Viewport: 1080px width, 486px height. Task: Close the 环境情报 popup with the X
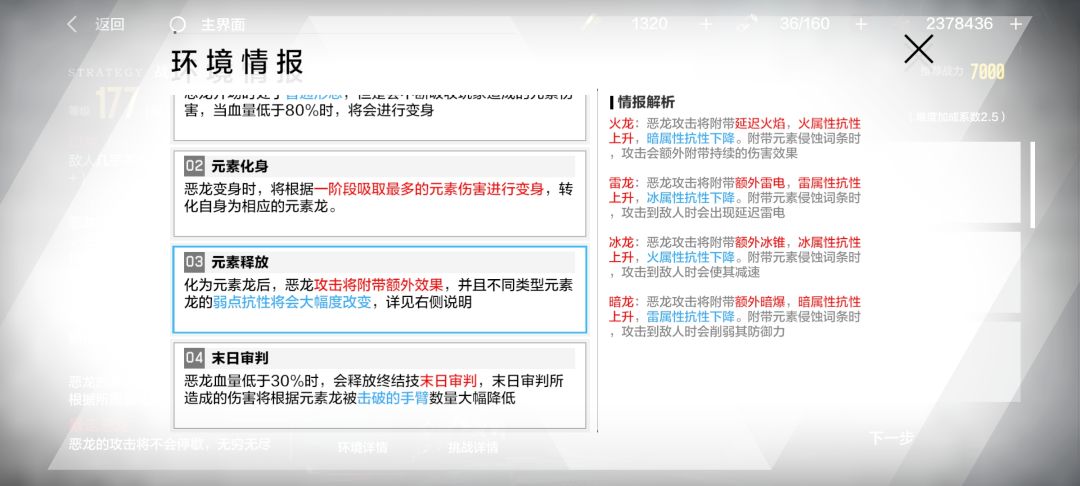(x=918, y=49)
